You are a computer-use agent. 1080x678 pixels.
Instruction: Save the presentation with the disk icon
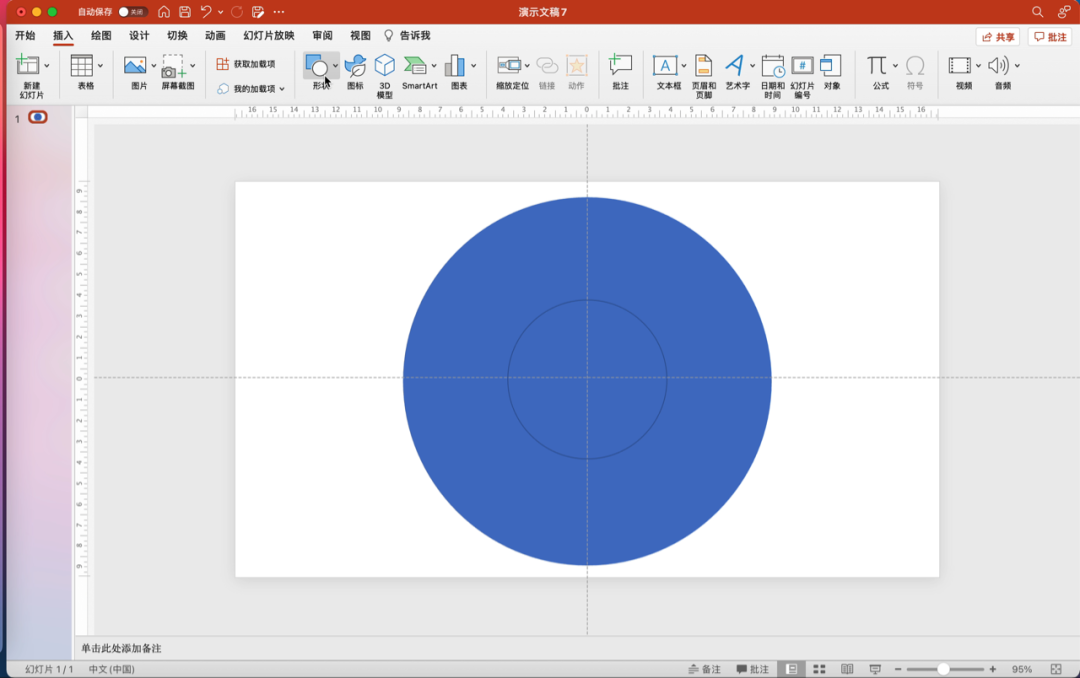click(x=185, y=12)
